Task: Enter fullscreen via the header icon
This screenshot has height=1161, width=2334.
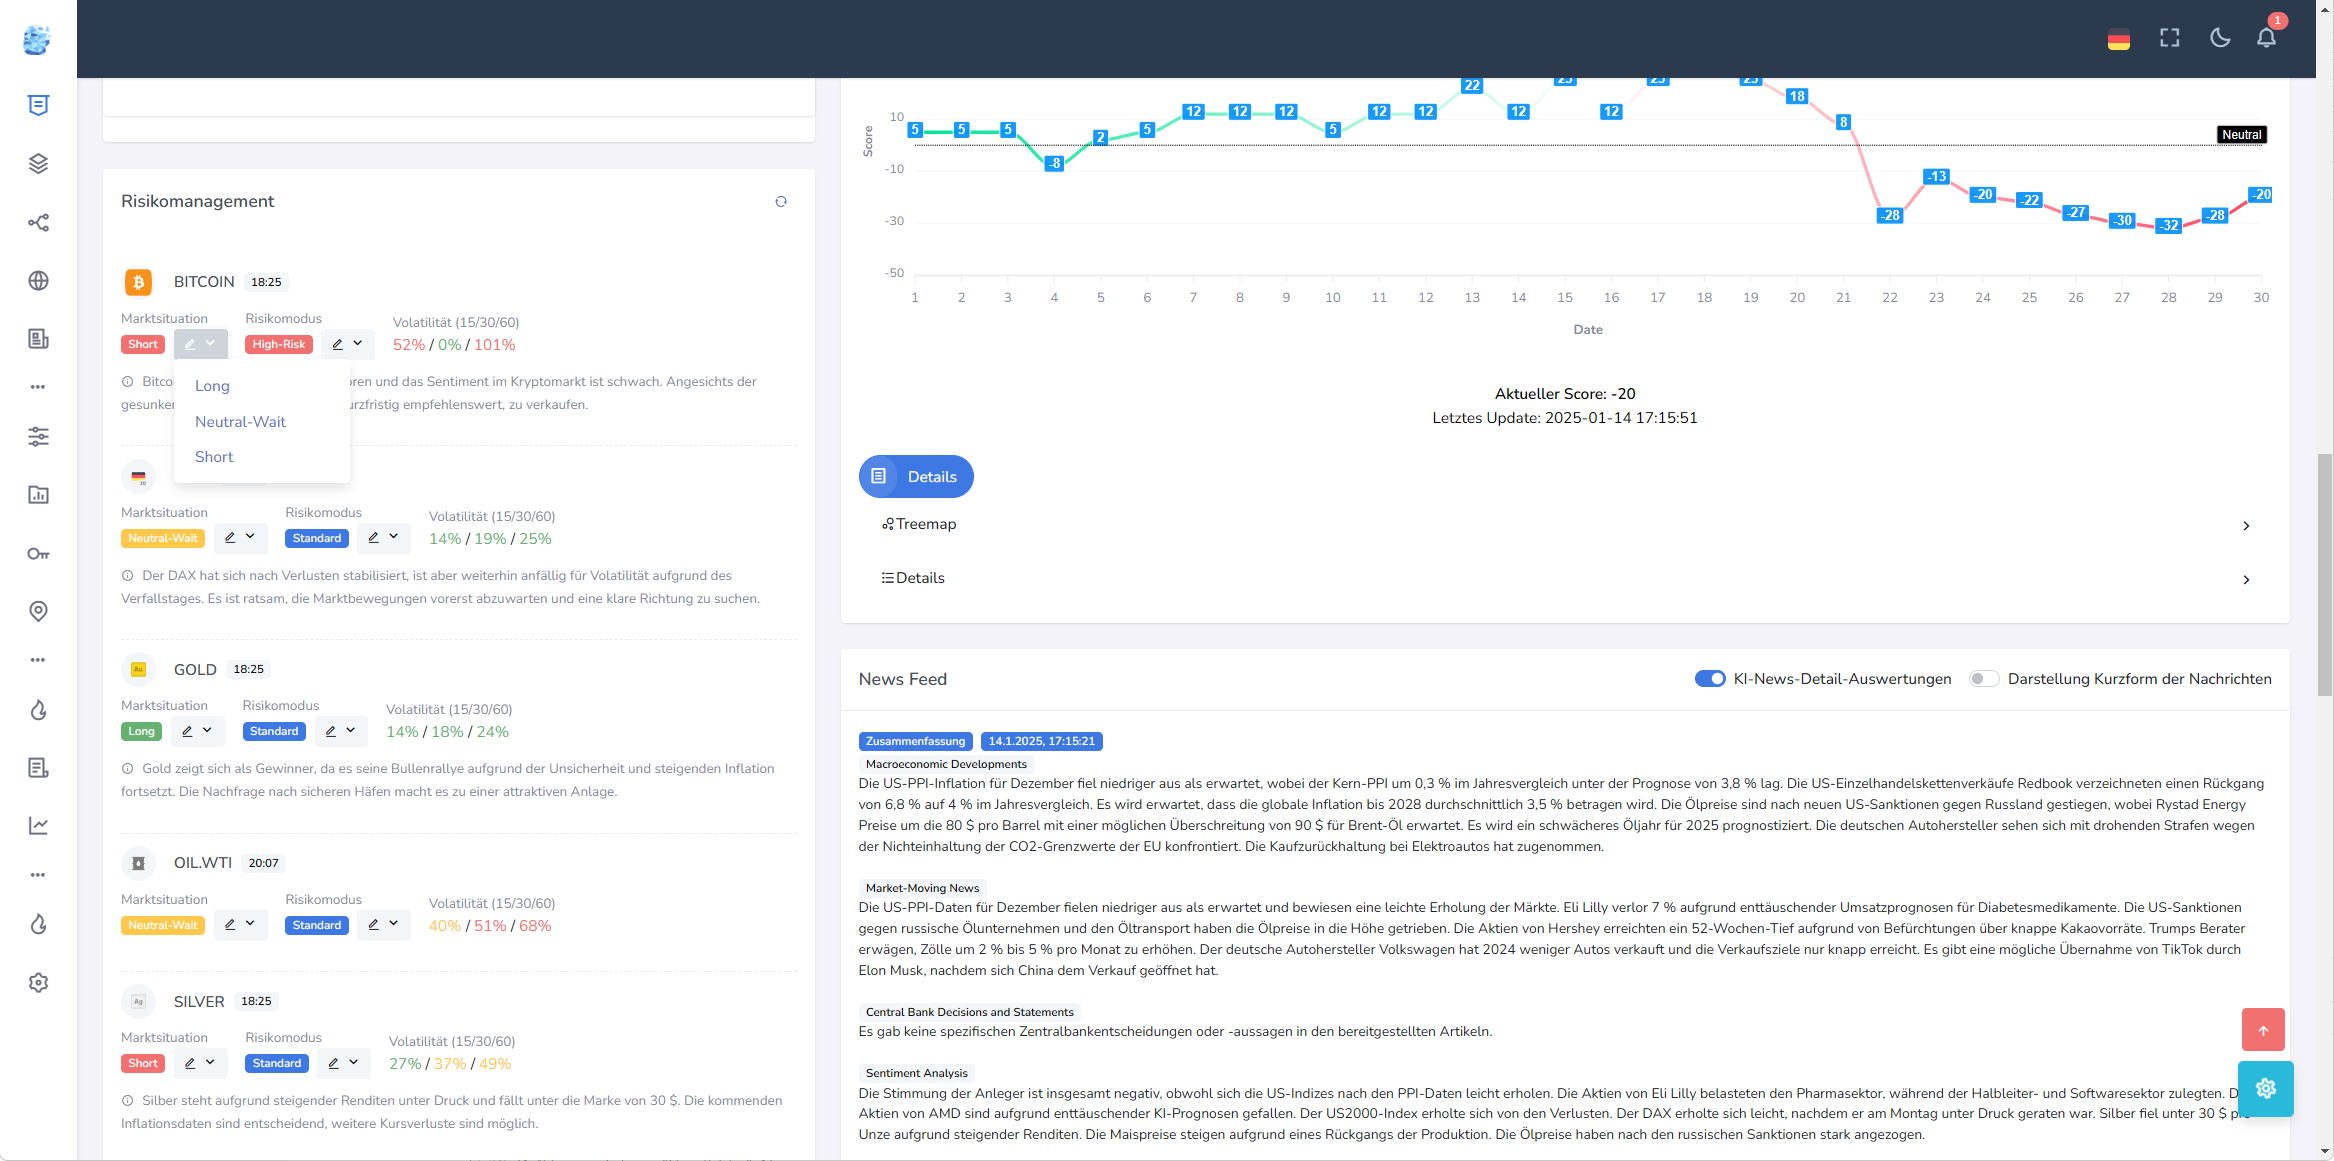Action: click(x=2169, y=38)
